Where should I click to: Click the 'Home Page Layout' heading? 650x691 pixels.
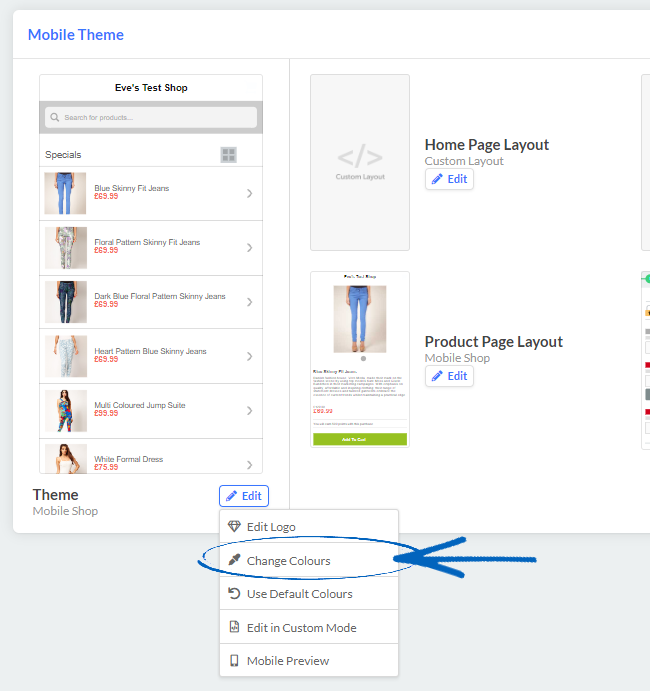tap(487, 145)
